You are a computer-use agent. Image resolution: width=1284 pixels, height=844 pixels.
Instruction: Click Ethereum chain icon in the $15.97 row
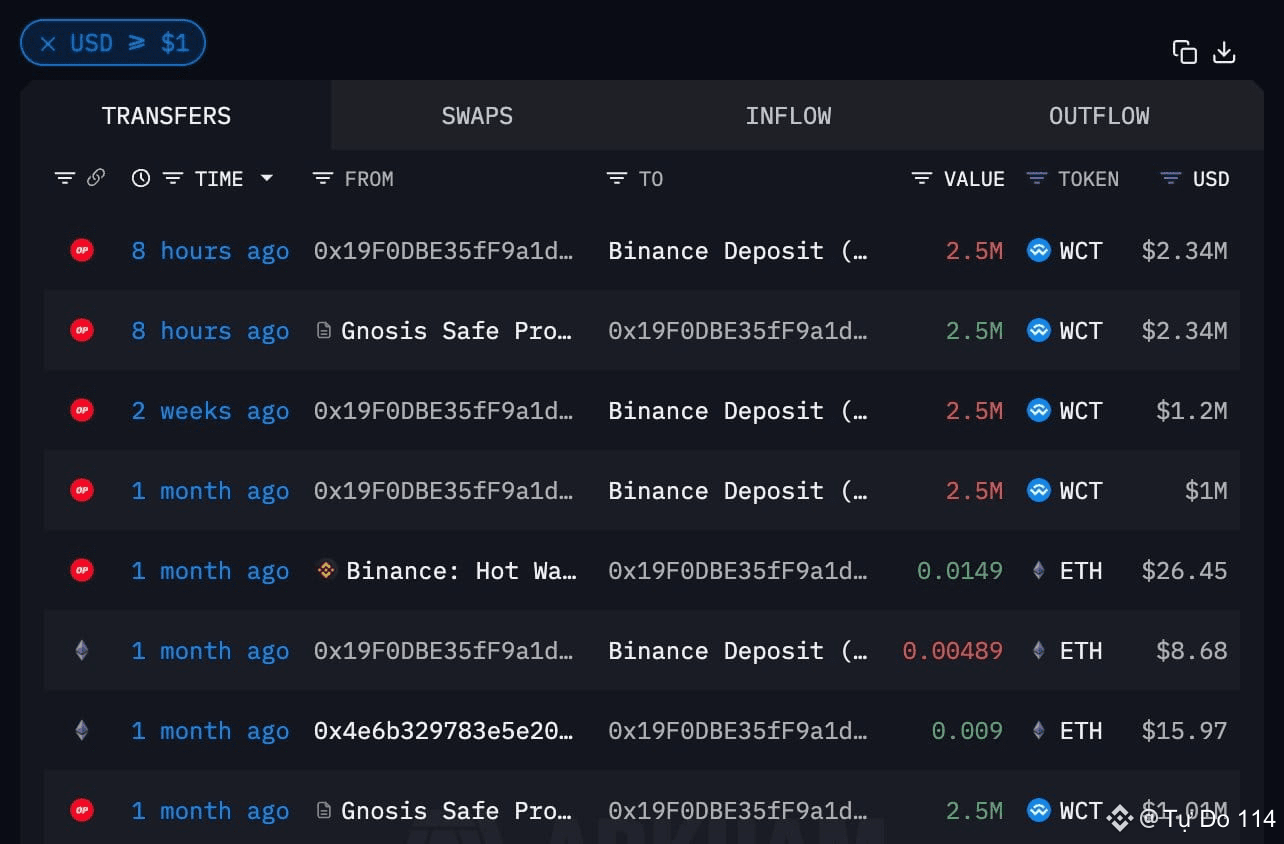coord(82,730)
